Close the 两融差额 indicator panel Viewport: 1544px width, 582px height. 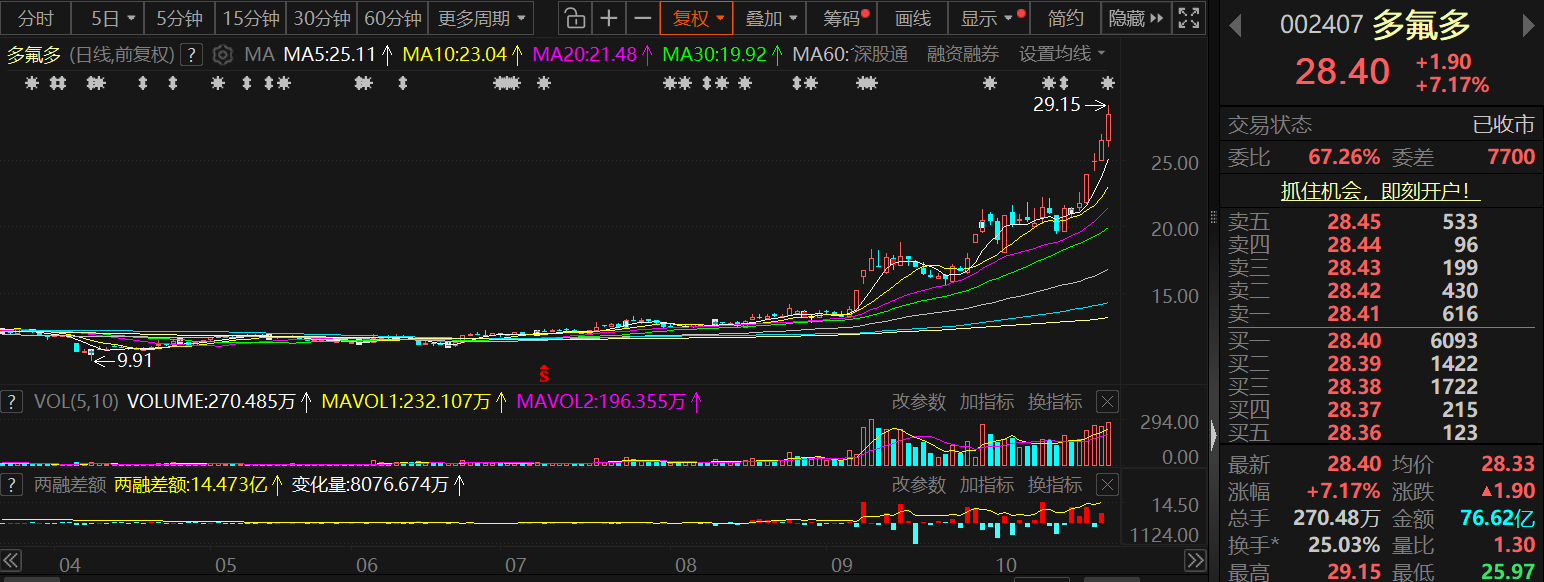[1107, 485]
